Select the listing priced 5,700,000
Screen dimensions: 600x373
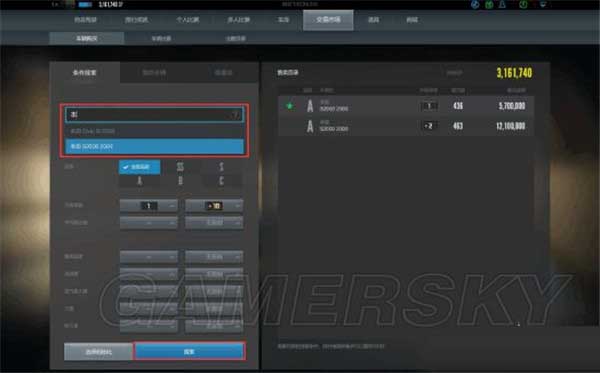406,106
